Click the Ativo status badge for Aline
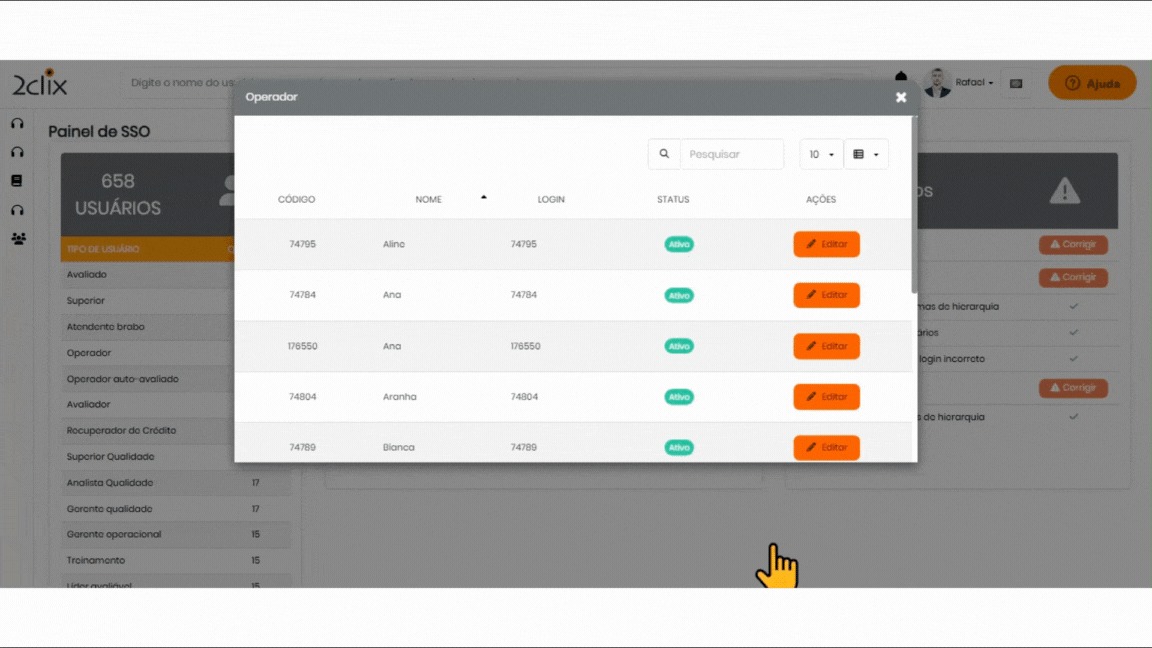The height and width of the screenshot is (648, 1152). (679, 244)
